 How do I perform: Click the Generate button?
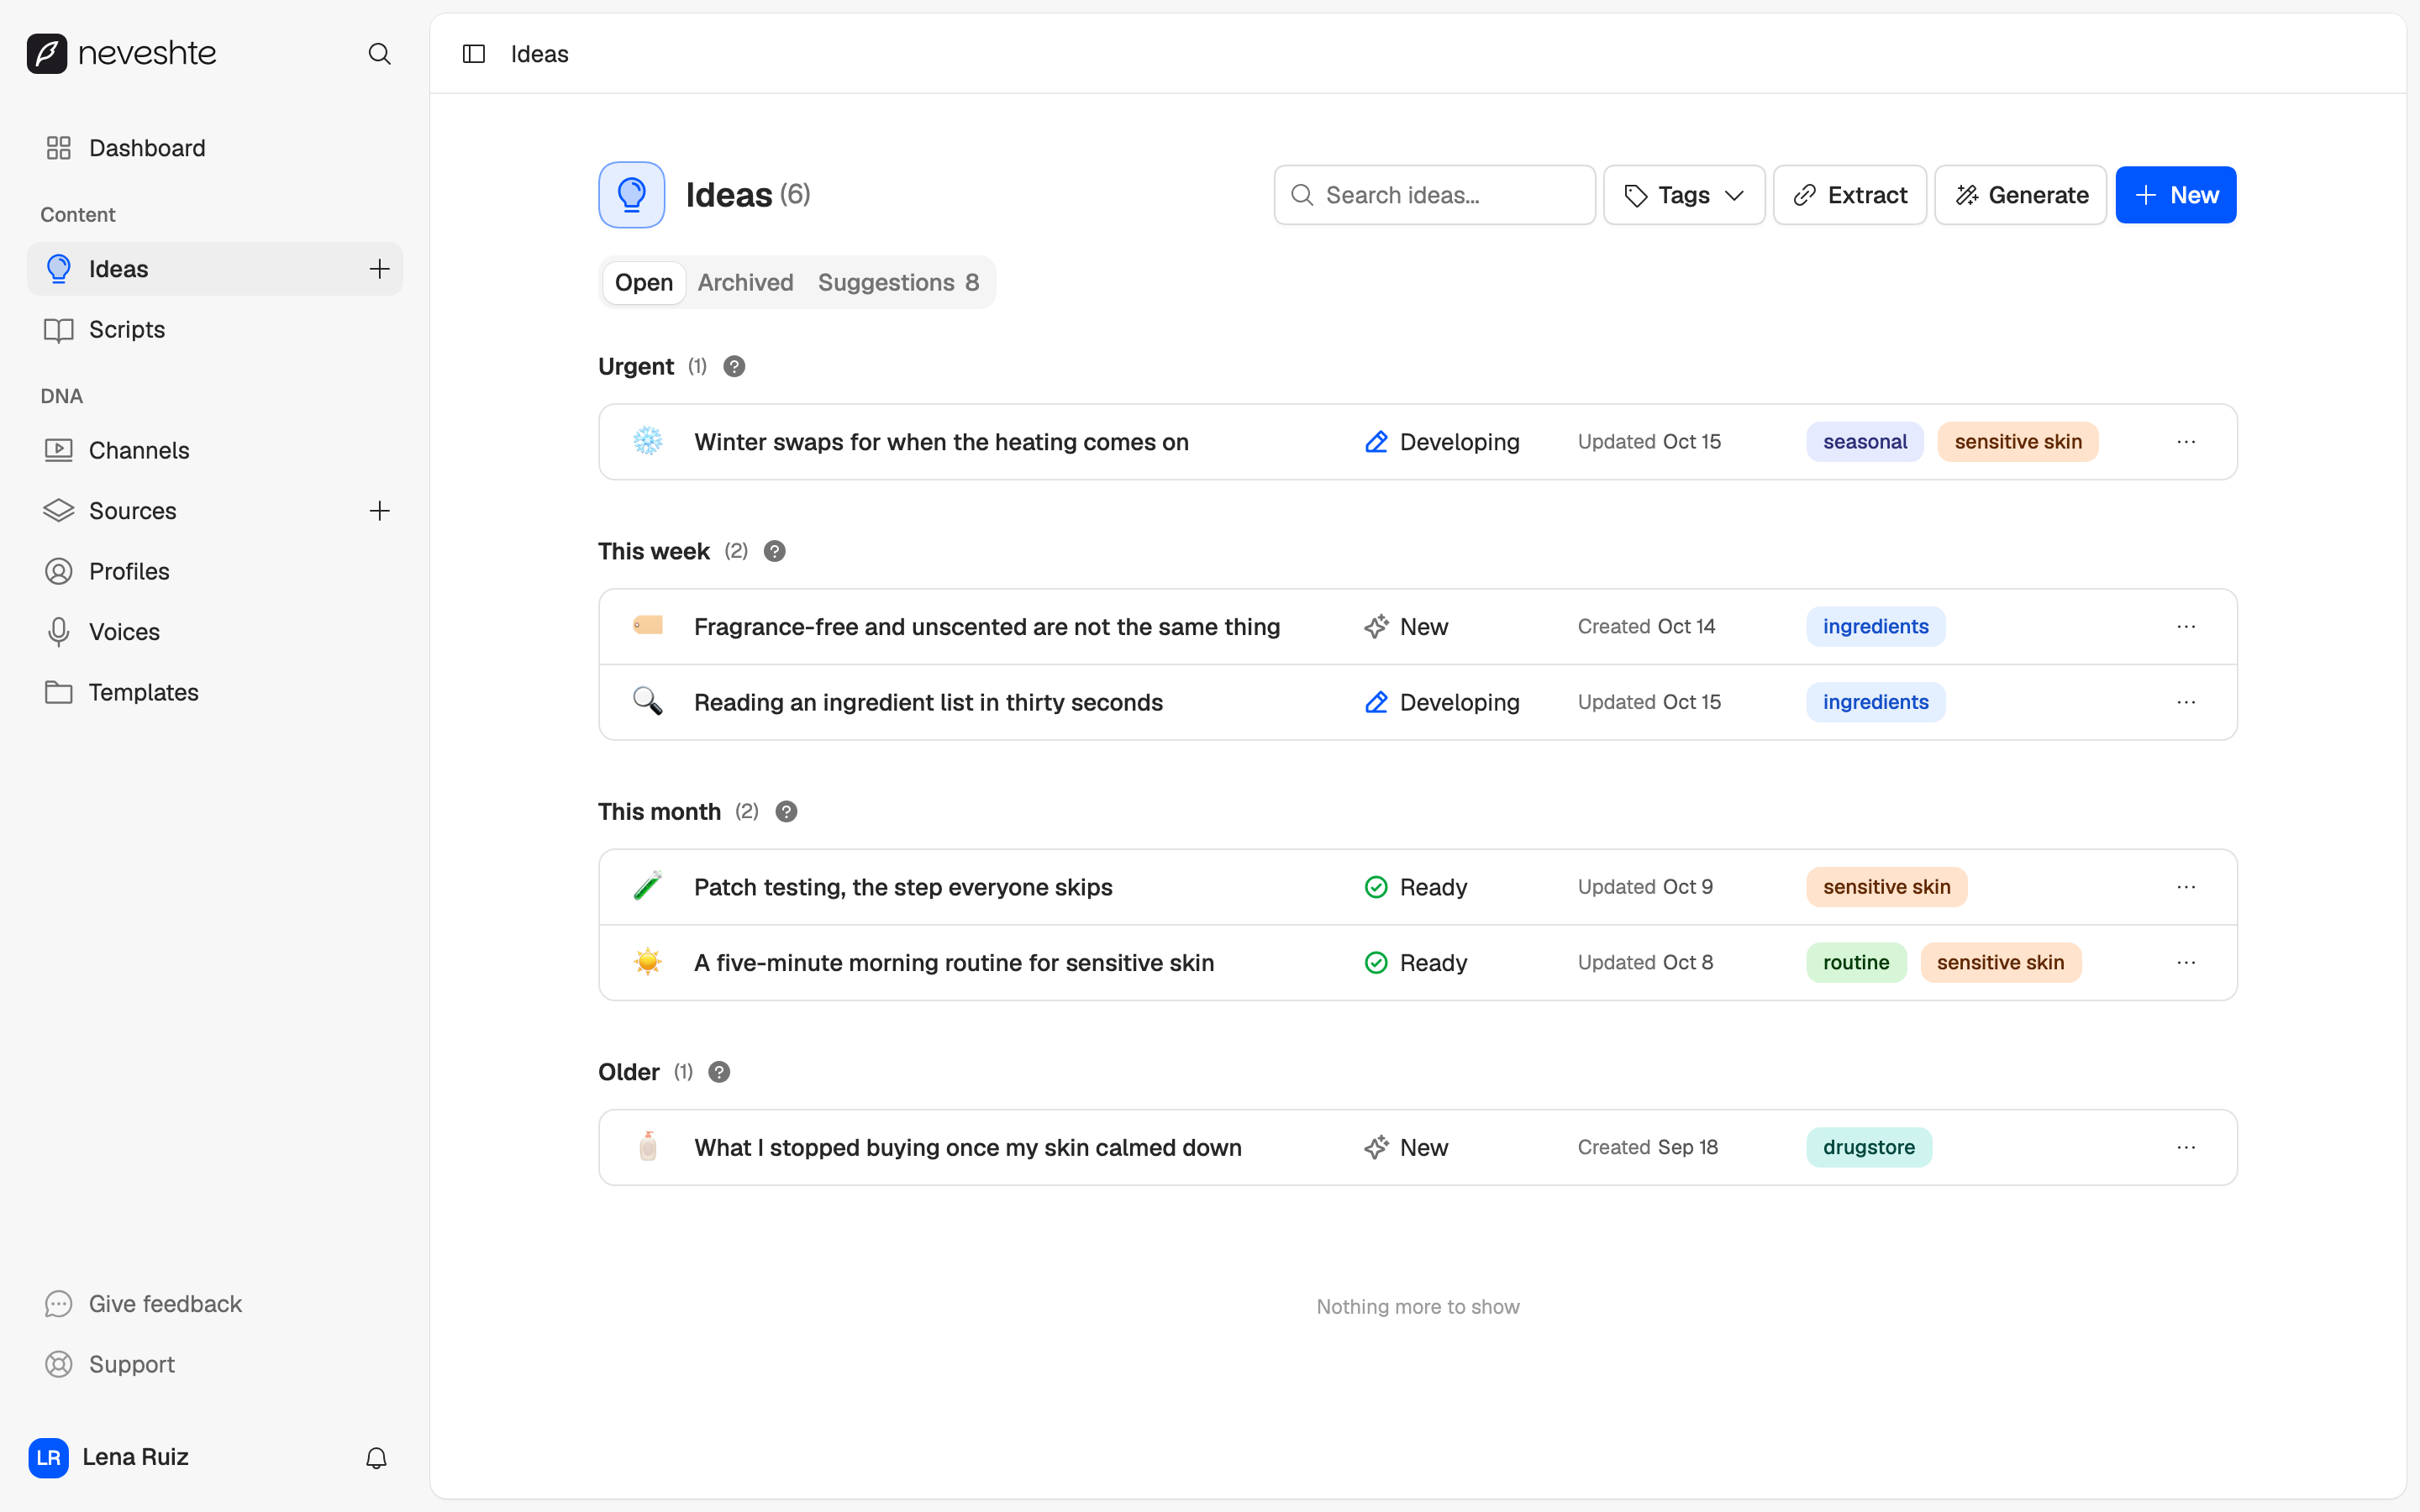point(2021,195)
